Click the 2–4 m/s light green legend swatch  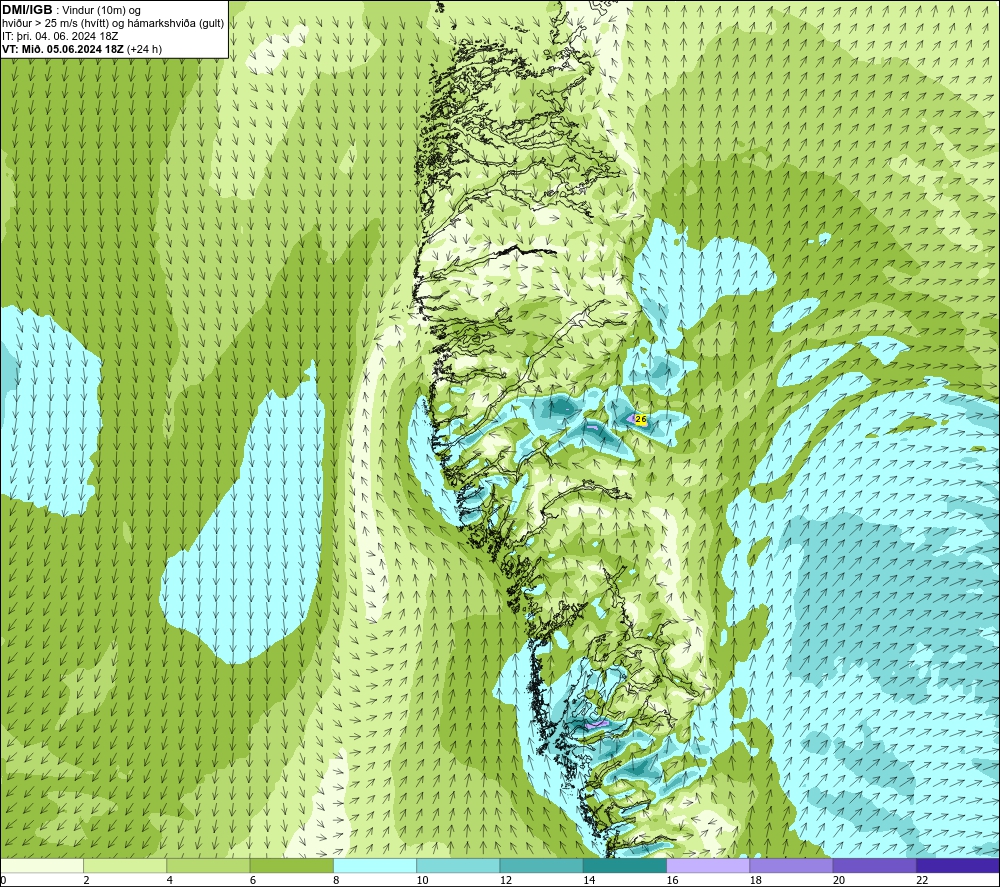(125, 865)
